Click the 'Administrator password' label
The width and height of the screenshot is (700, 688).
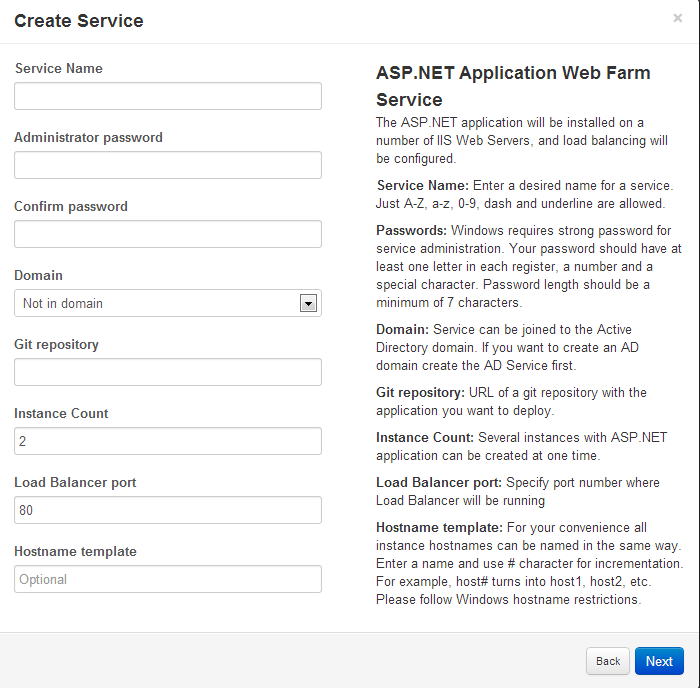[x=88, y=138]
